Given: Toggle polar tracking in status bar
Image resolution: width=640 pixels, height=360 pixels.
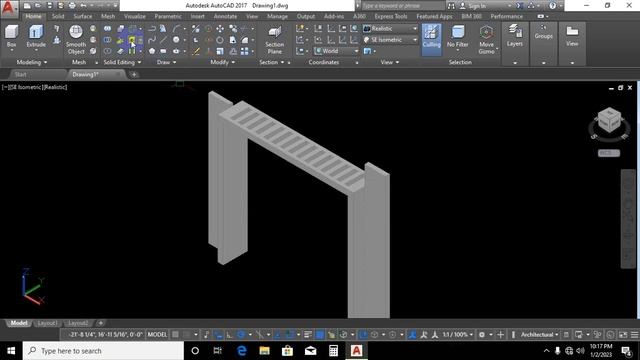Looking at the screenshot, I should [x=241, y=335].
